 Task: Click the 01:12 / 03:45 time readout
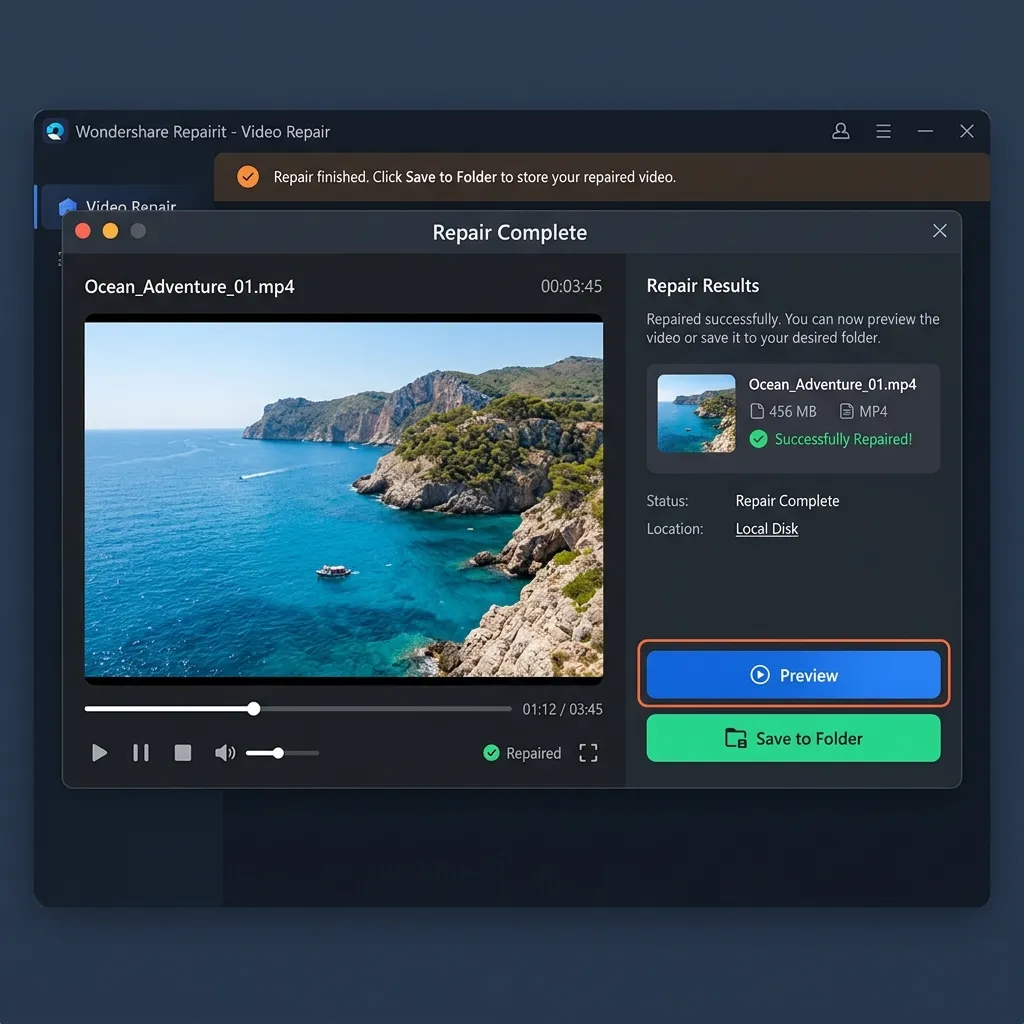[x=562, y=709]
